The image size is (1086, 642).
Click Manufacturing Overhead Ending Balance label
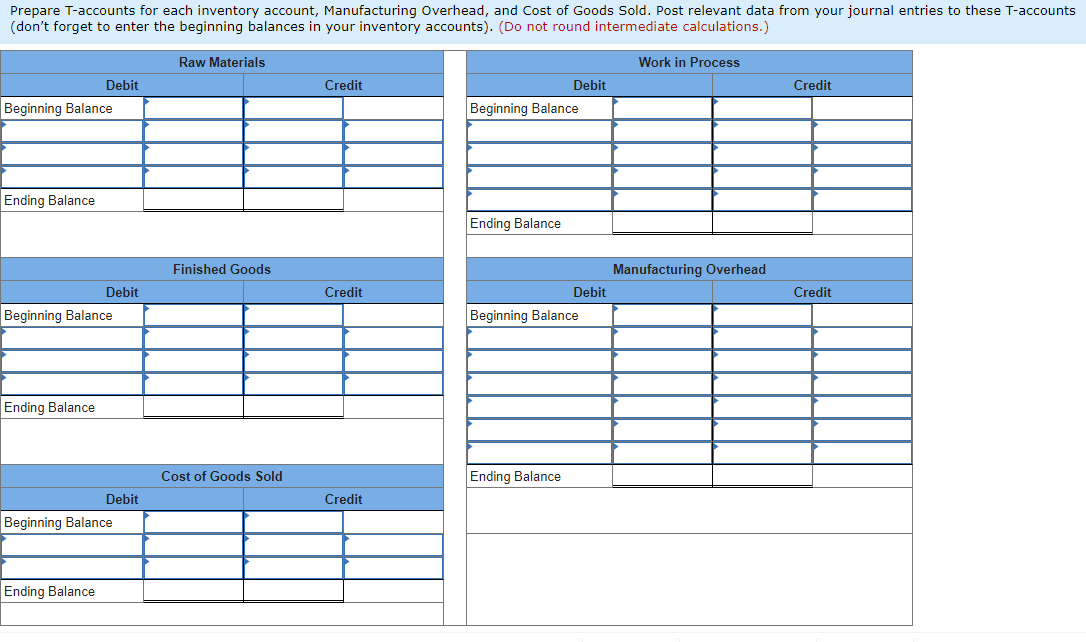pos(515,476)
